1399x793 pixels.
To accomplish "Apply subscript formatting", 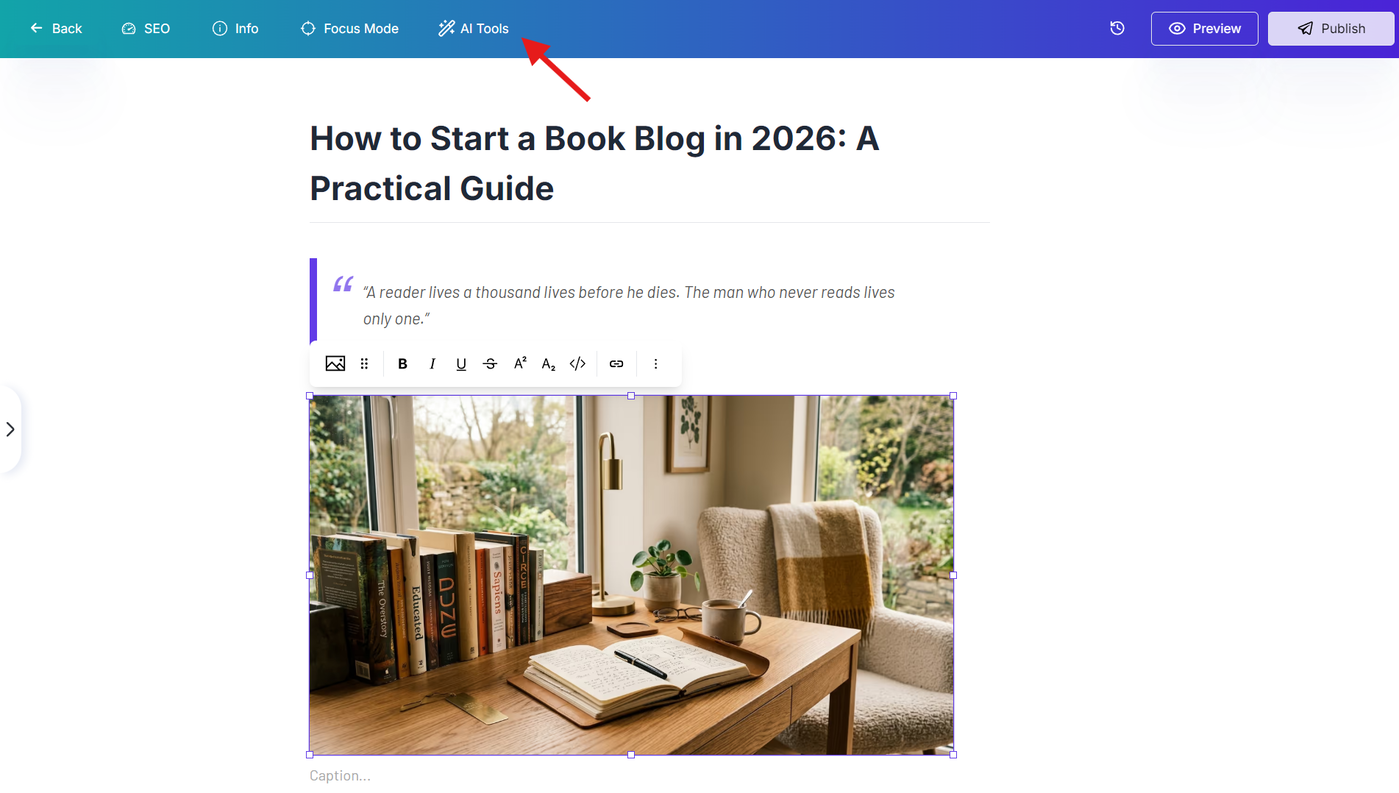I will (x=549, y=364).
